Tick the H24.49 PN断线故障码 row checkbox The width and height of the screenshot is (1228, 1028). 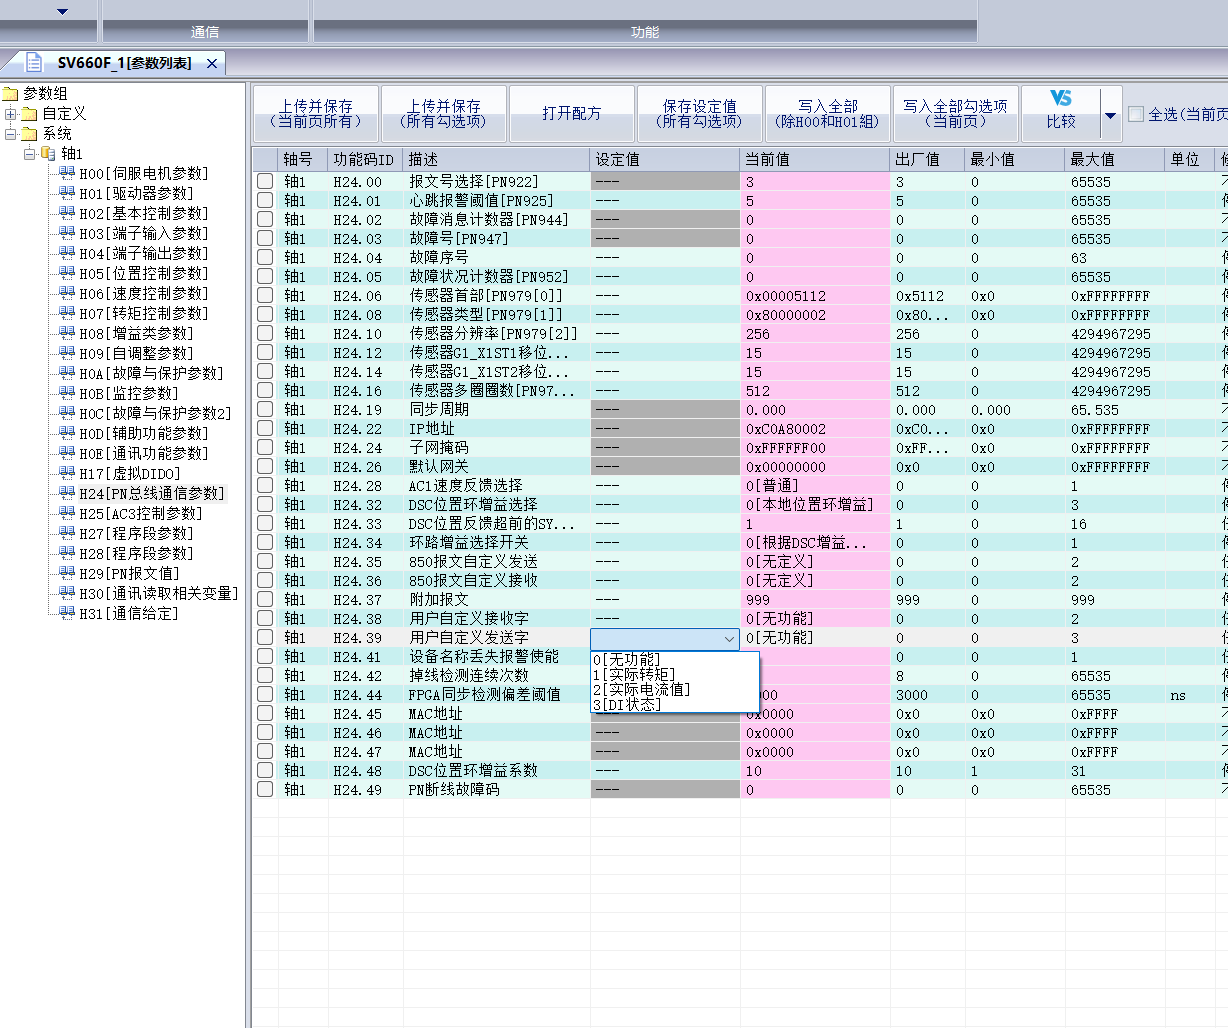point(265,789)
